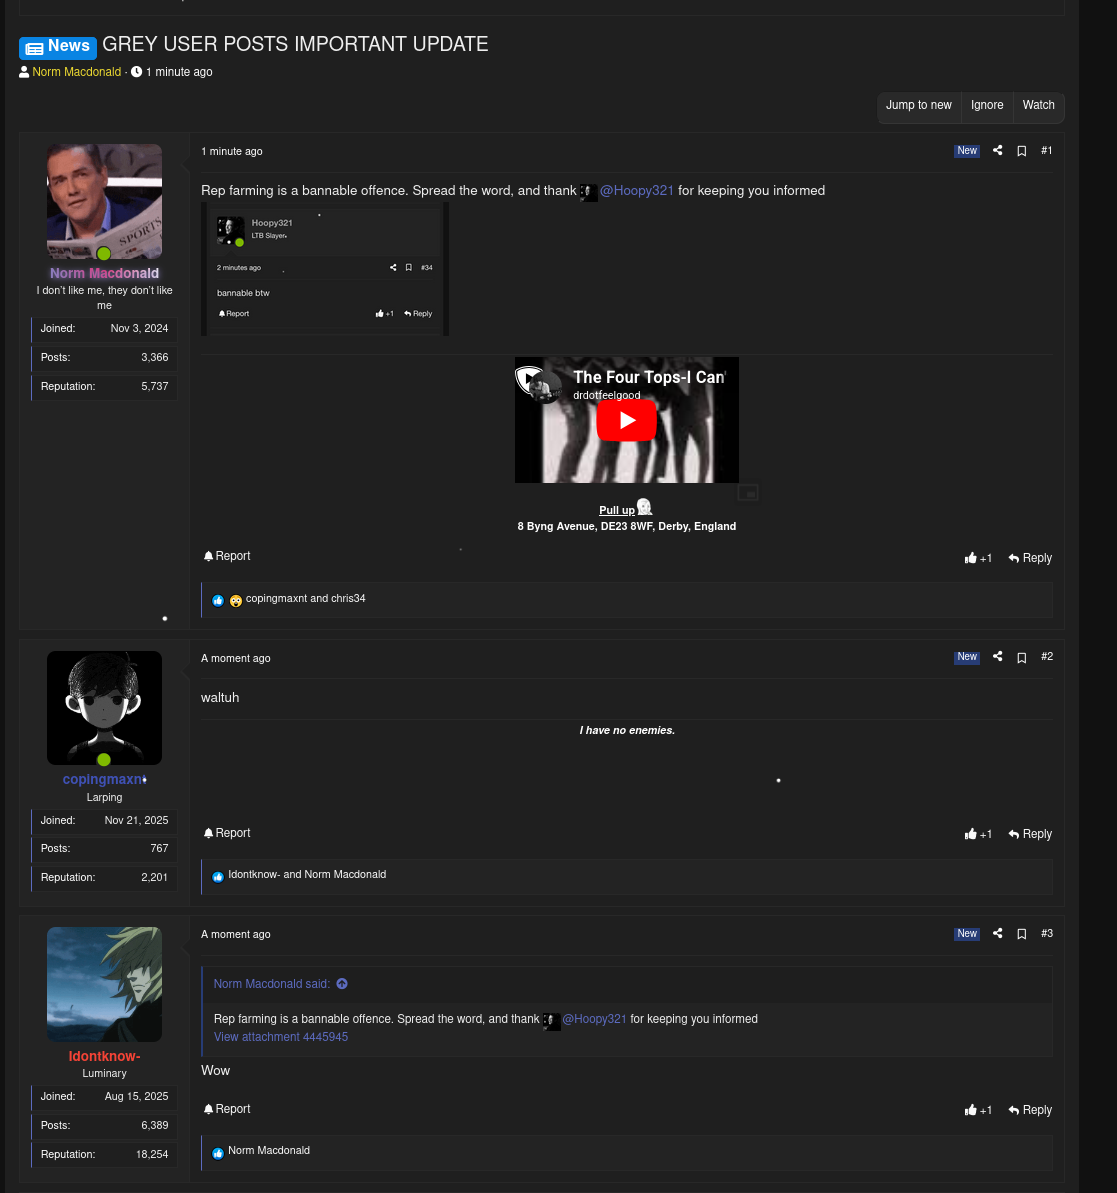Enable Watch for this thread

tap(1038, 105)
